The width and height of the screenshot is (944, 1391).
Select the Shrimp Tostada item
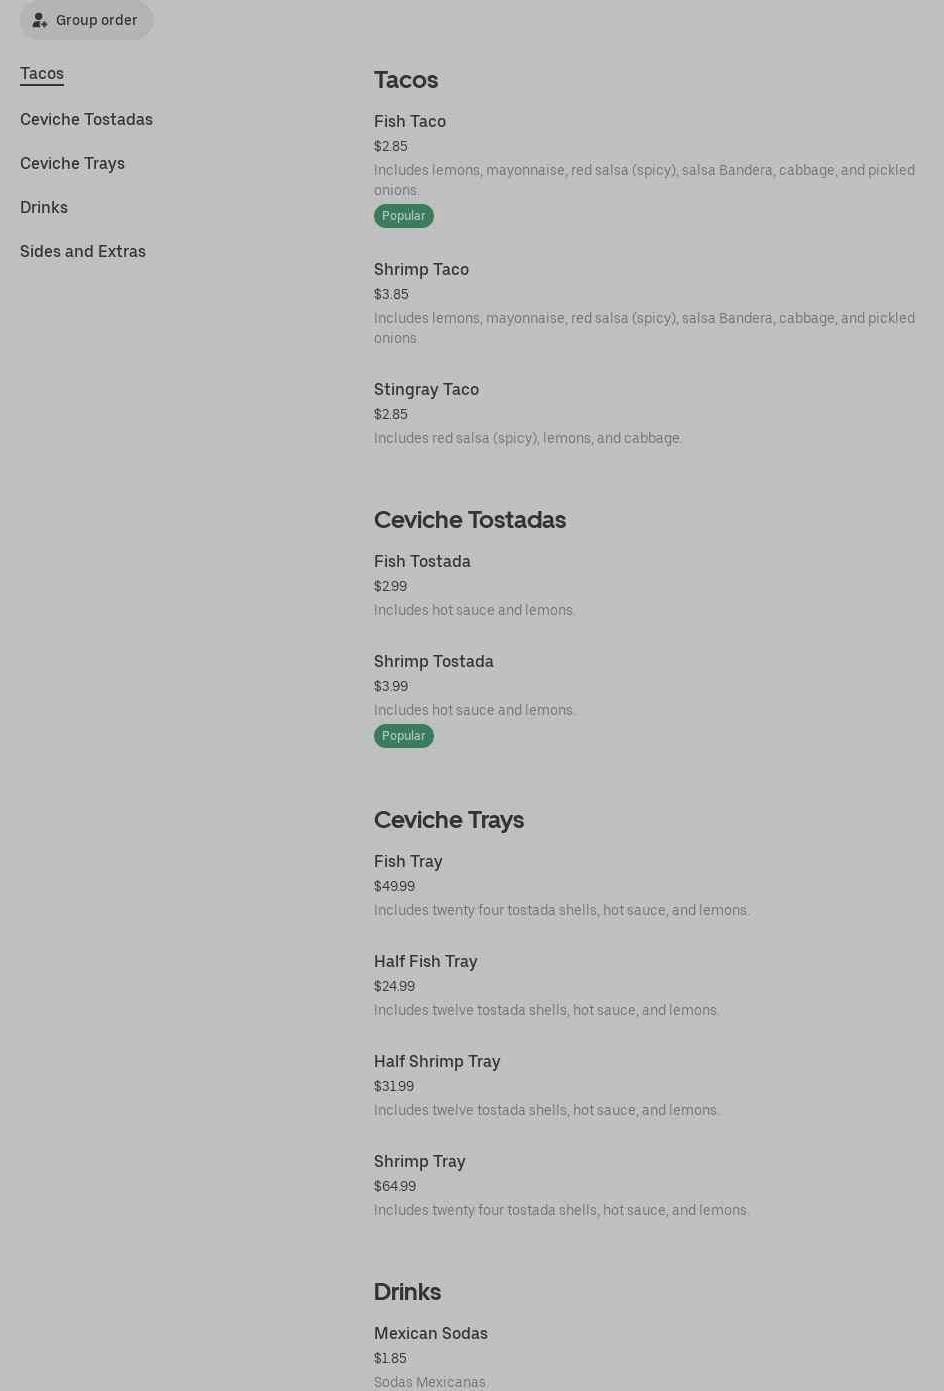tap(434, 661)
